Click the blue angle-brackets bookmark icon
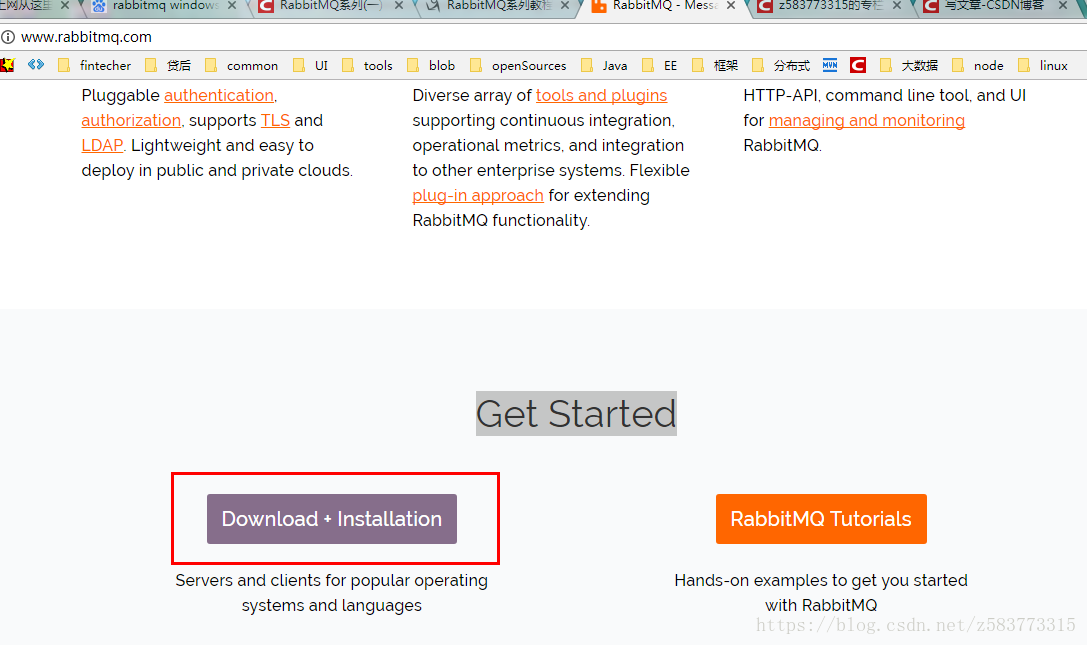1087x645 pixels. coord(36,64)
